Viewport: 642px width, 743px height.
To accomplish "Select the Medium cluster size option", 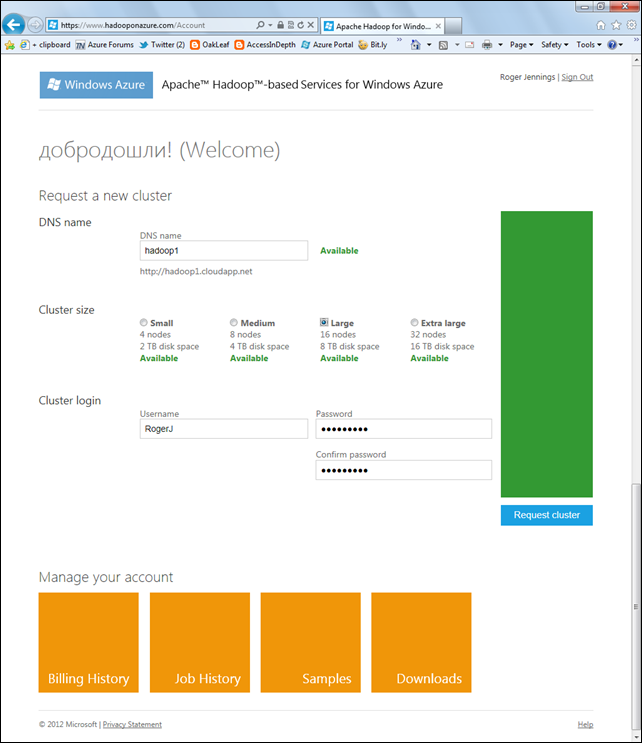I will point(234,323).
